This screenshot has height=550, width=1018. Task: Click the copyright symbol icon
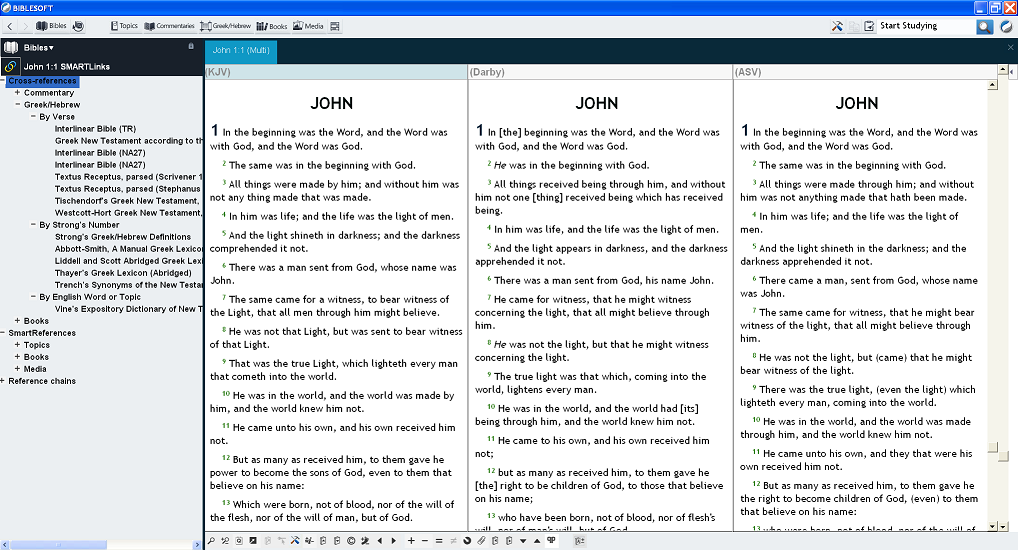point(351,541)
